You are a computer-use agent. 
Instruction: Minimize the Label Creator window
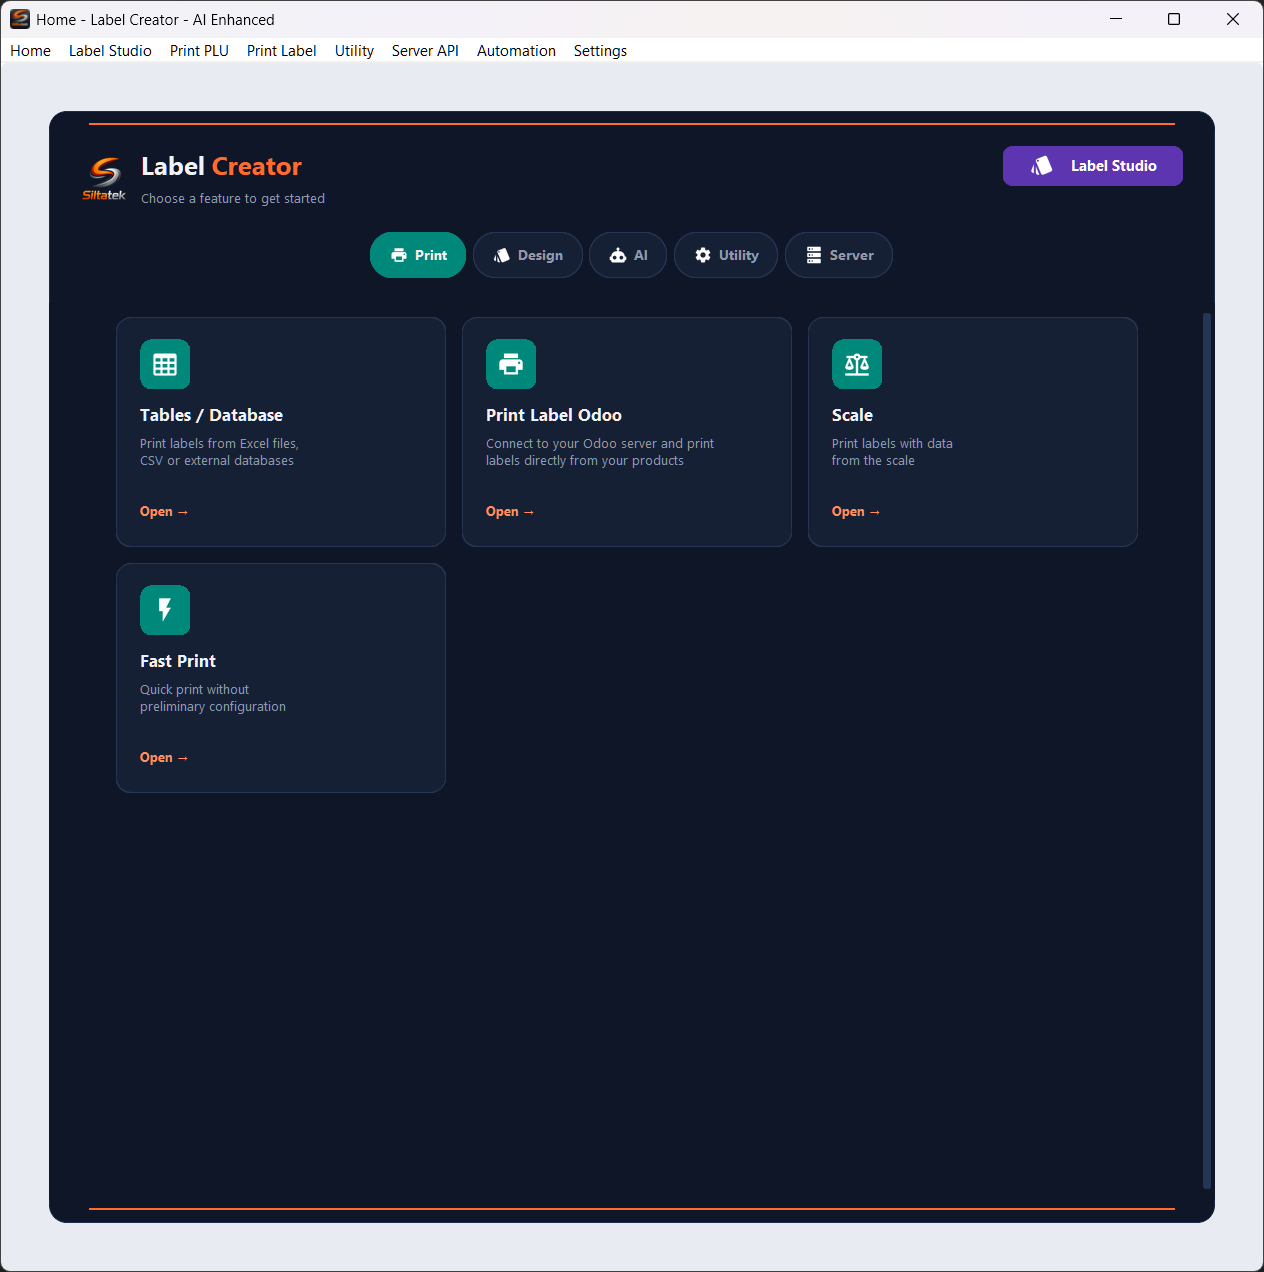point(1116,19)
